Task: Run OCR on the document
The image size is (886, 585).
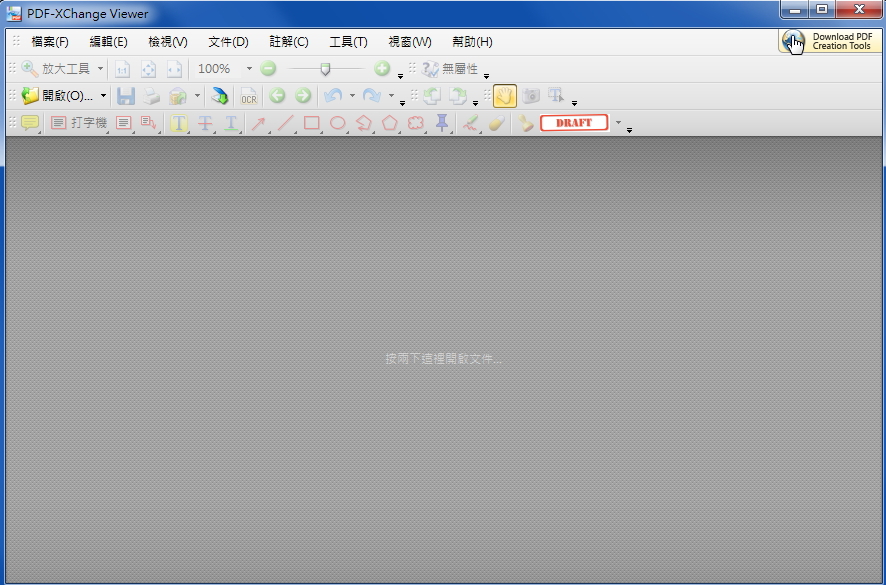Action: [x=249, y=96]
